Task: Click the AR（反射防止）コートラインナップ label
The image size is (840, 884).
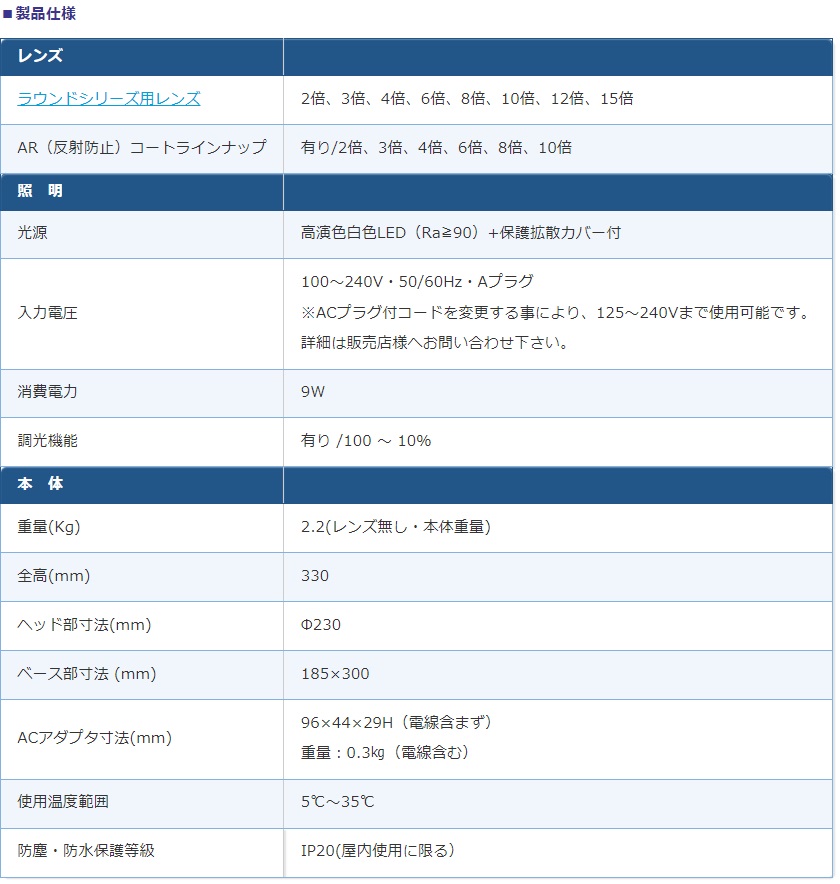Action: (142, 148)
